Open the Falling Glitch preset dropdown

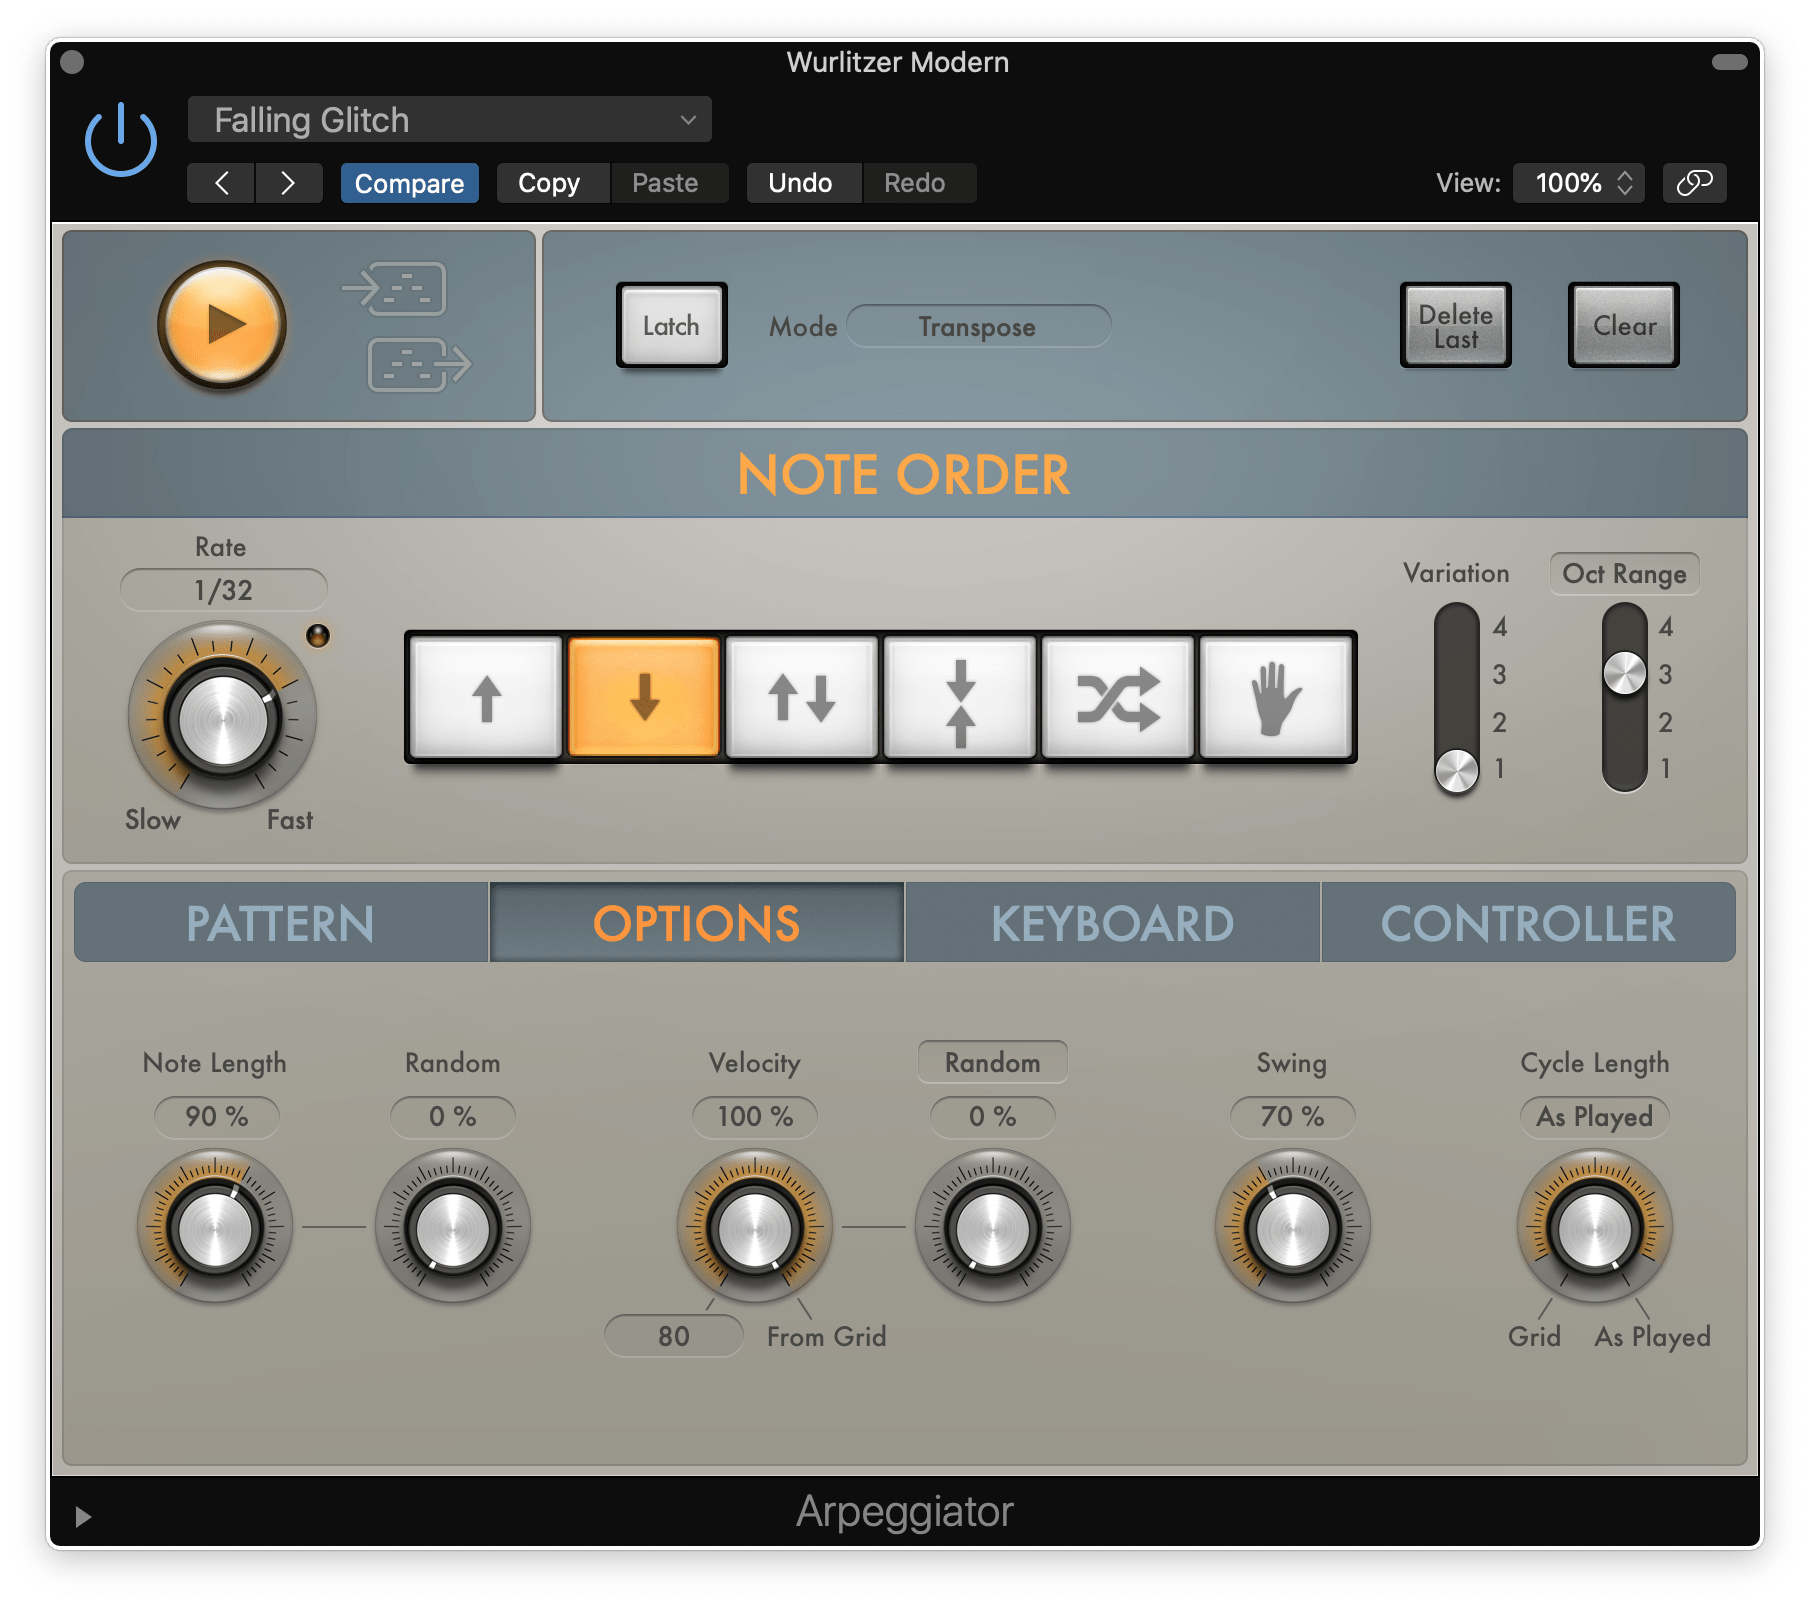click(450, 120)
